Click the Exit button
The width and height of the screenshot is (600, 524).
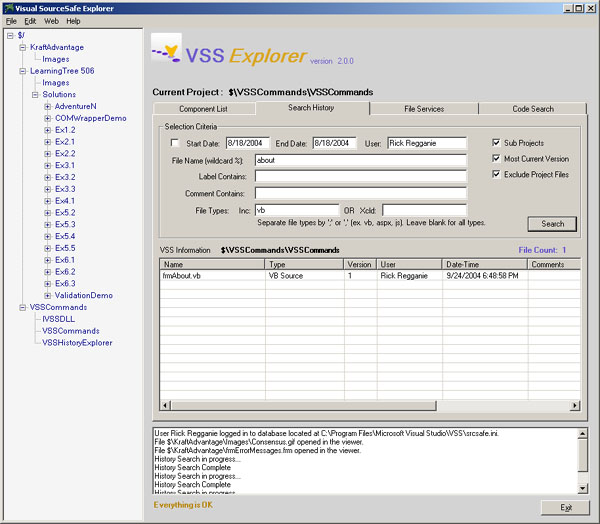[565, 508]
